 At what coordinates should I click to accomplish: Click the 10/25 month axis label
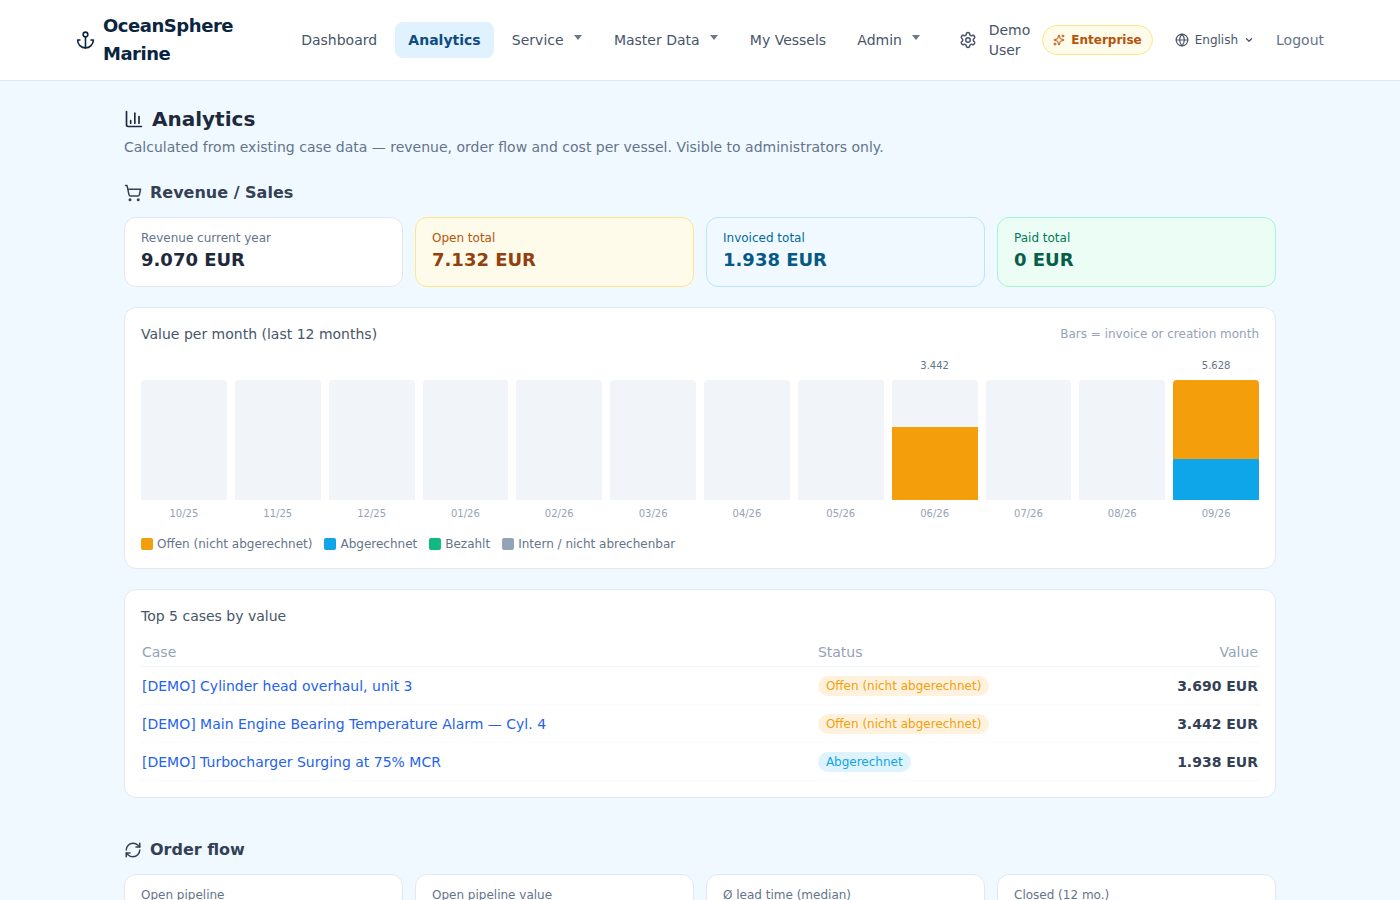click(184, 513)
